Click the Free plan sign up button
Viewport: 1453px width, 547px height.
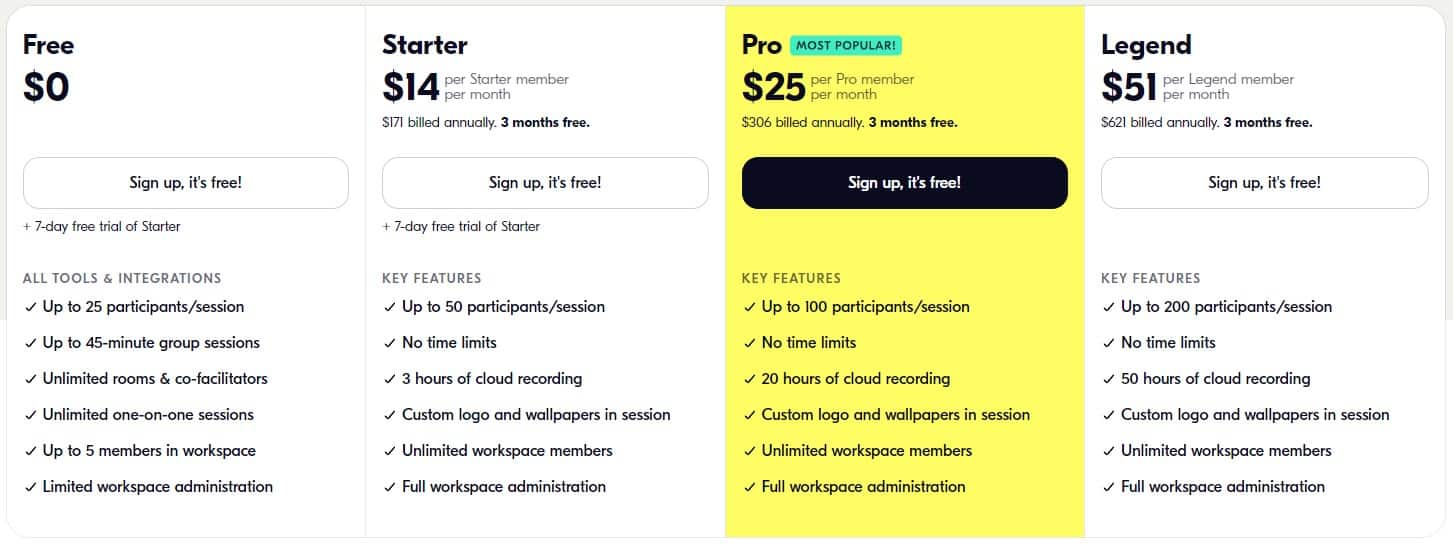[185, 183]
